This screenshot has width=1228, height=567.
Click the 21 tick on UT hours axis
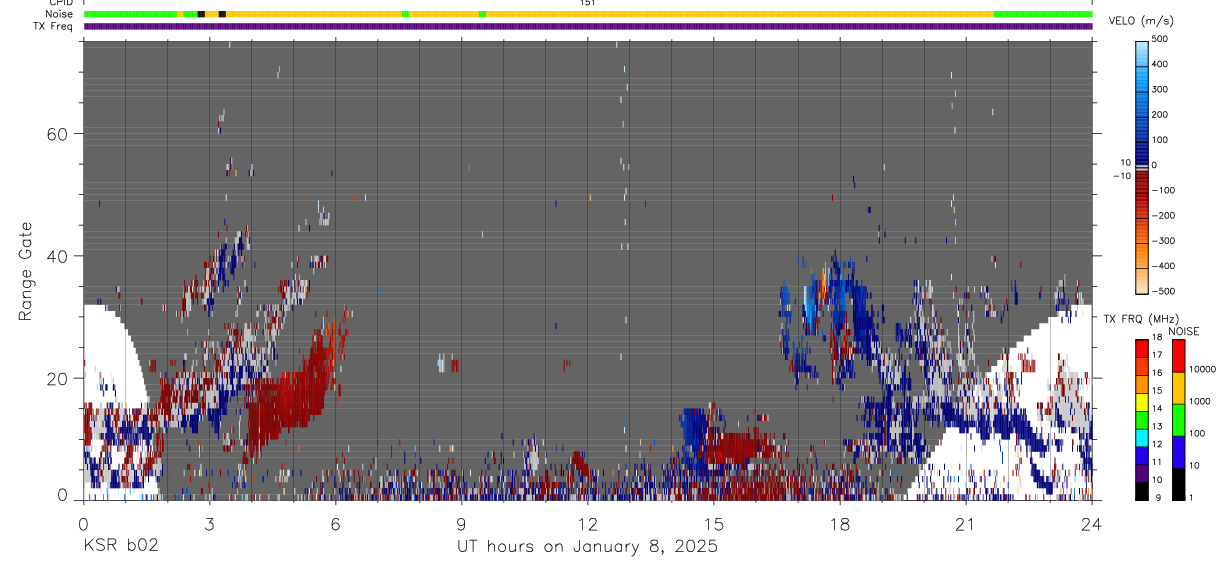(966, 523)
